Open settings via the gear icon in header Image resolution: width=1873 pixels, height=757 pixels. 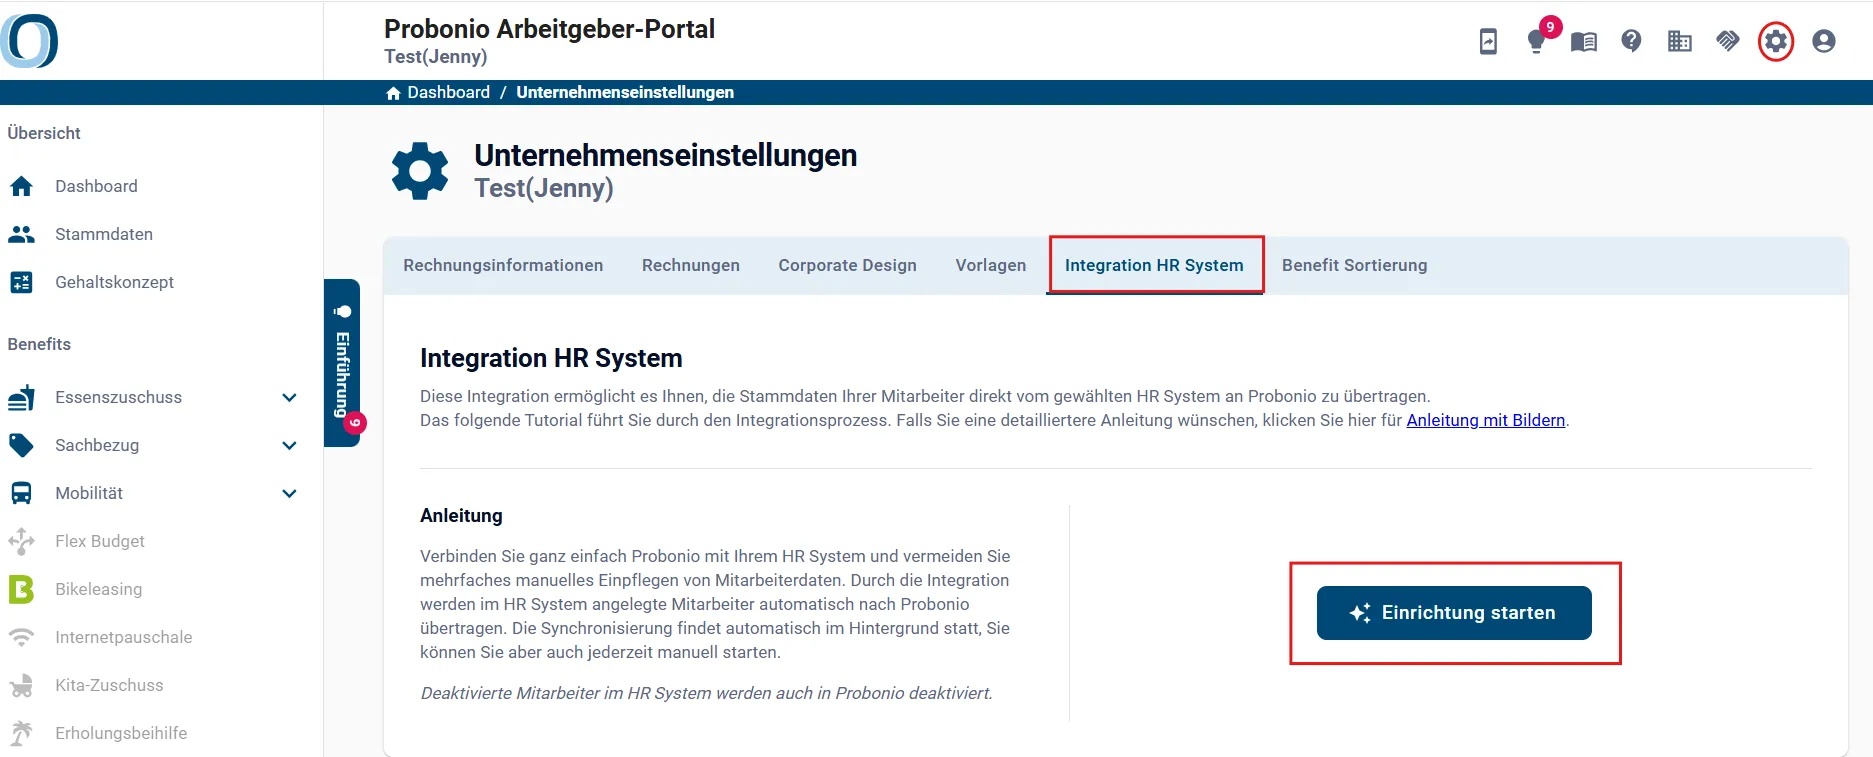tap(1776, 41)
